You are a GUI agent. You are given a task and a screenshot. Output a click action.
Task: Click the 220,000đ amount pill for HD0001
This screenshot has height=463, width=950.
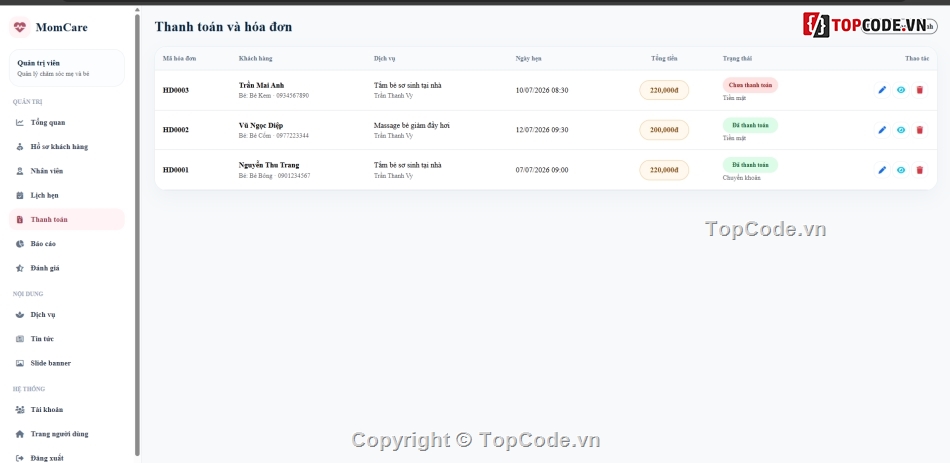(x=664, y=170)
